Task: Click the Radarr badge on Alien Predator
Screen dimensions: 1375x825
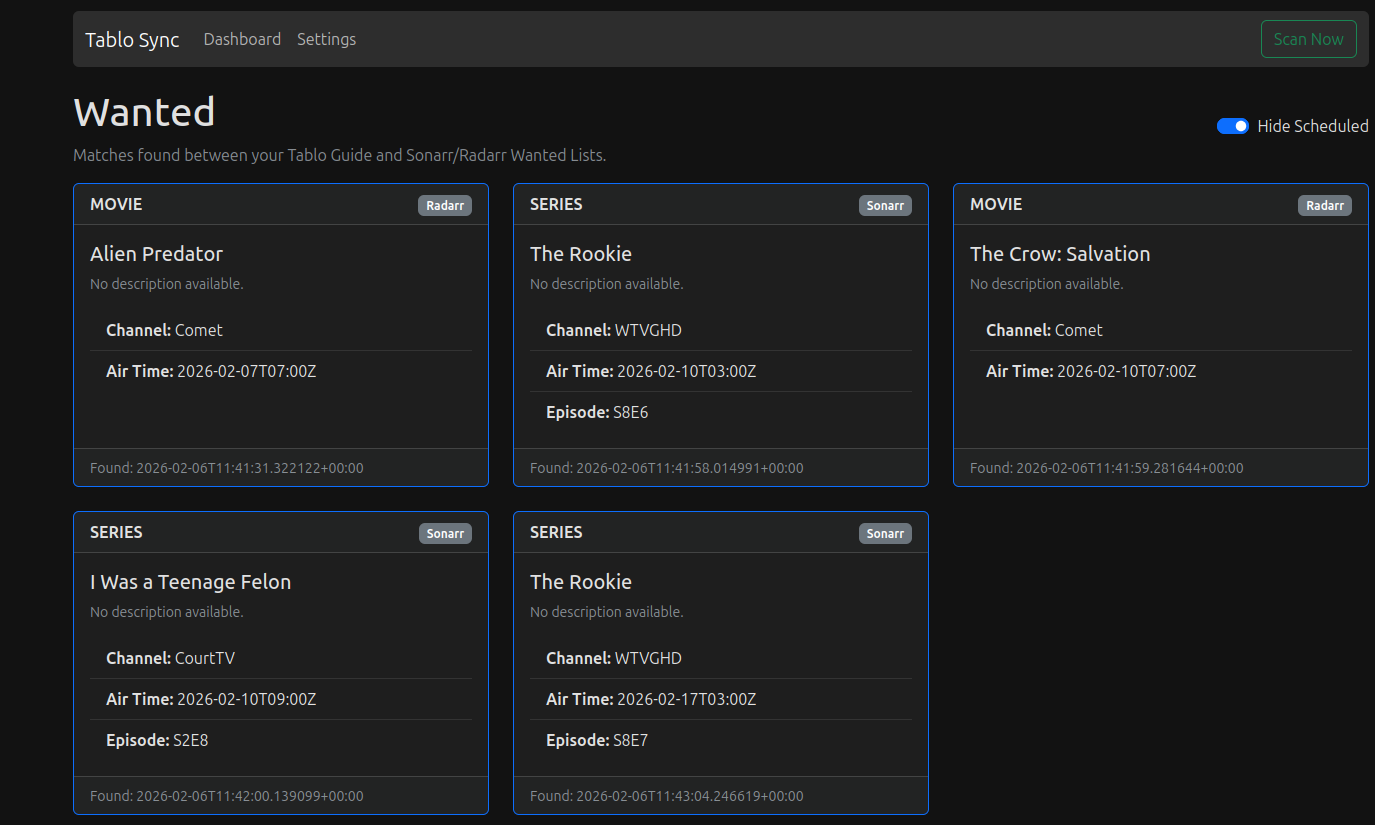Action: click(445, 205)
